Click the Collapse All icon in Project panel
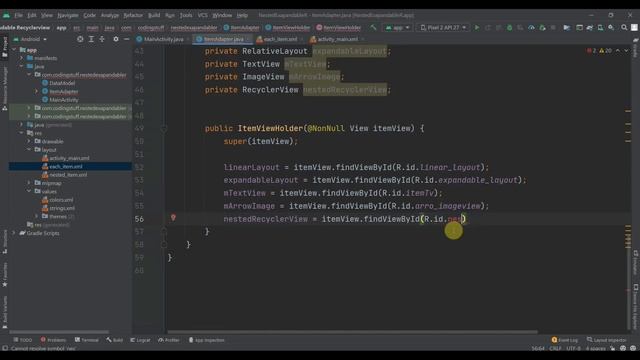 102,39
